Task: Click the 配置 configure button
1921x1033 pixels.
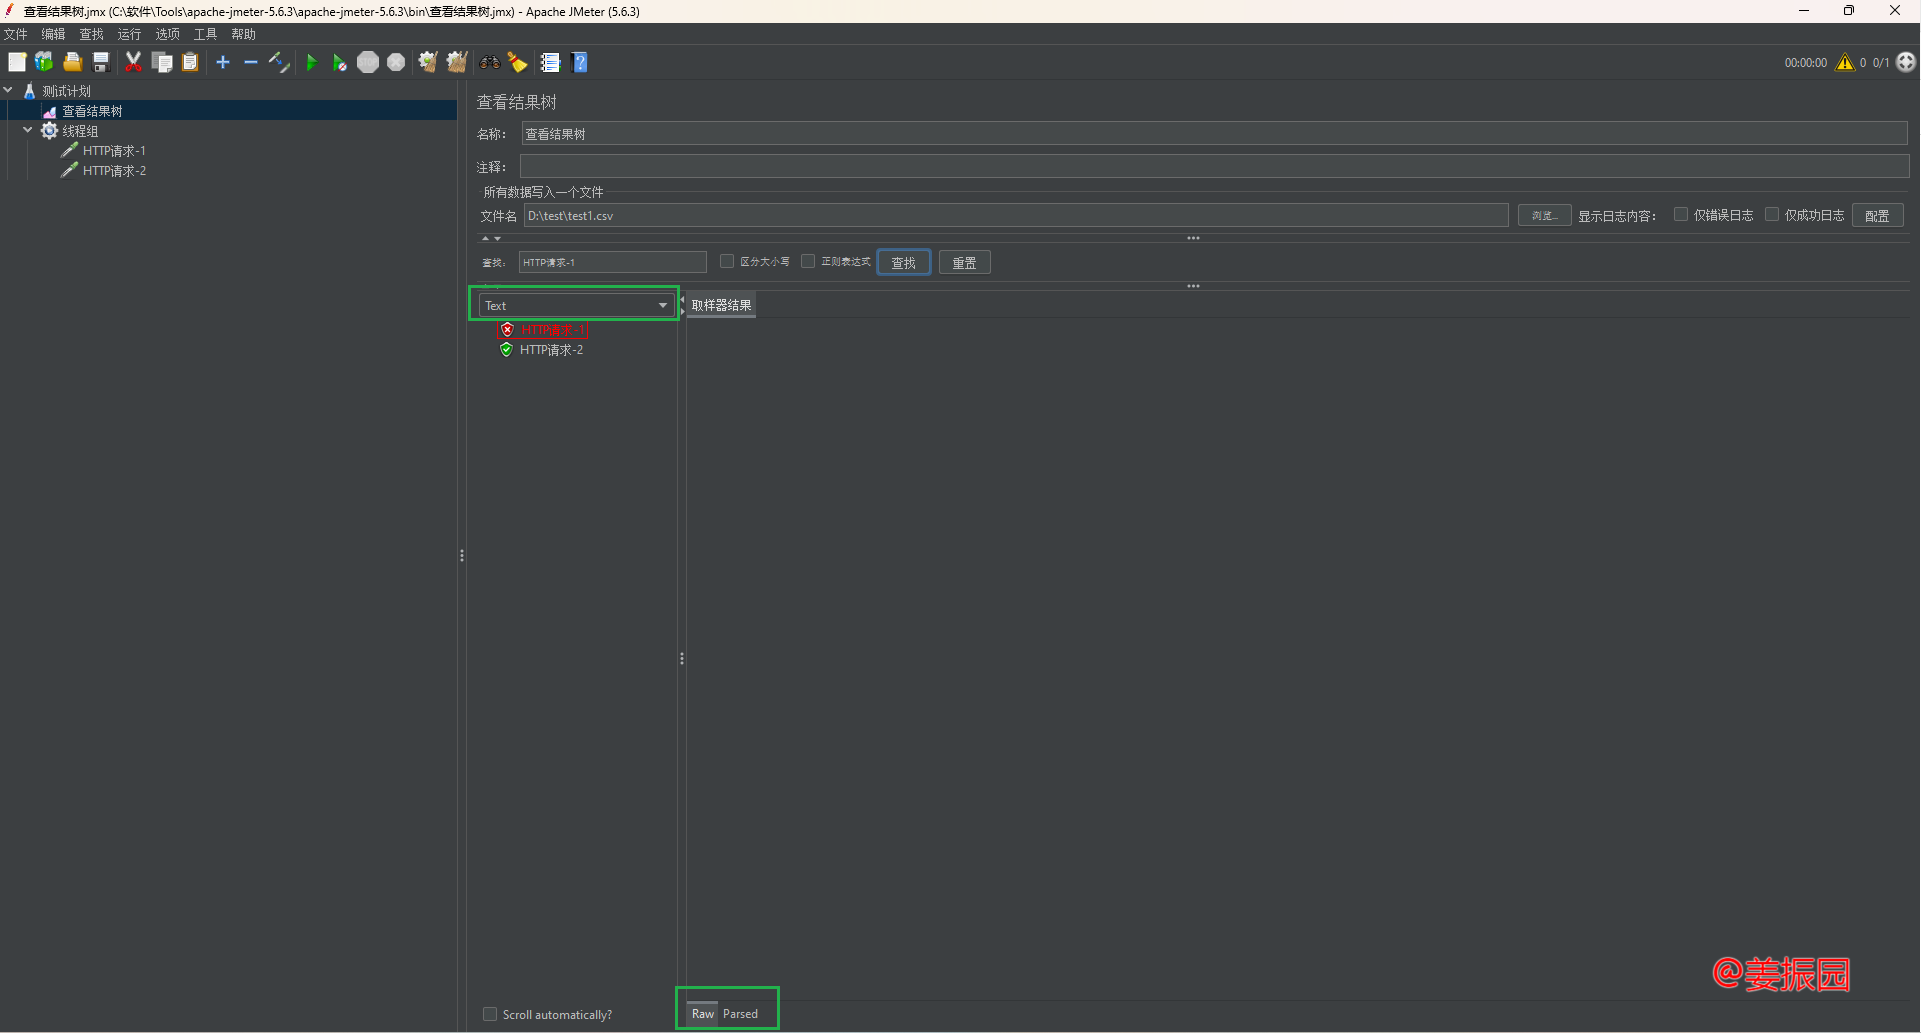Action: pyautogui.click(x=1877, y=216)
